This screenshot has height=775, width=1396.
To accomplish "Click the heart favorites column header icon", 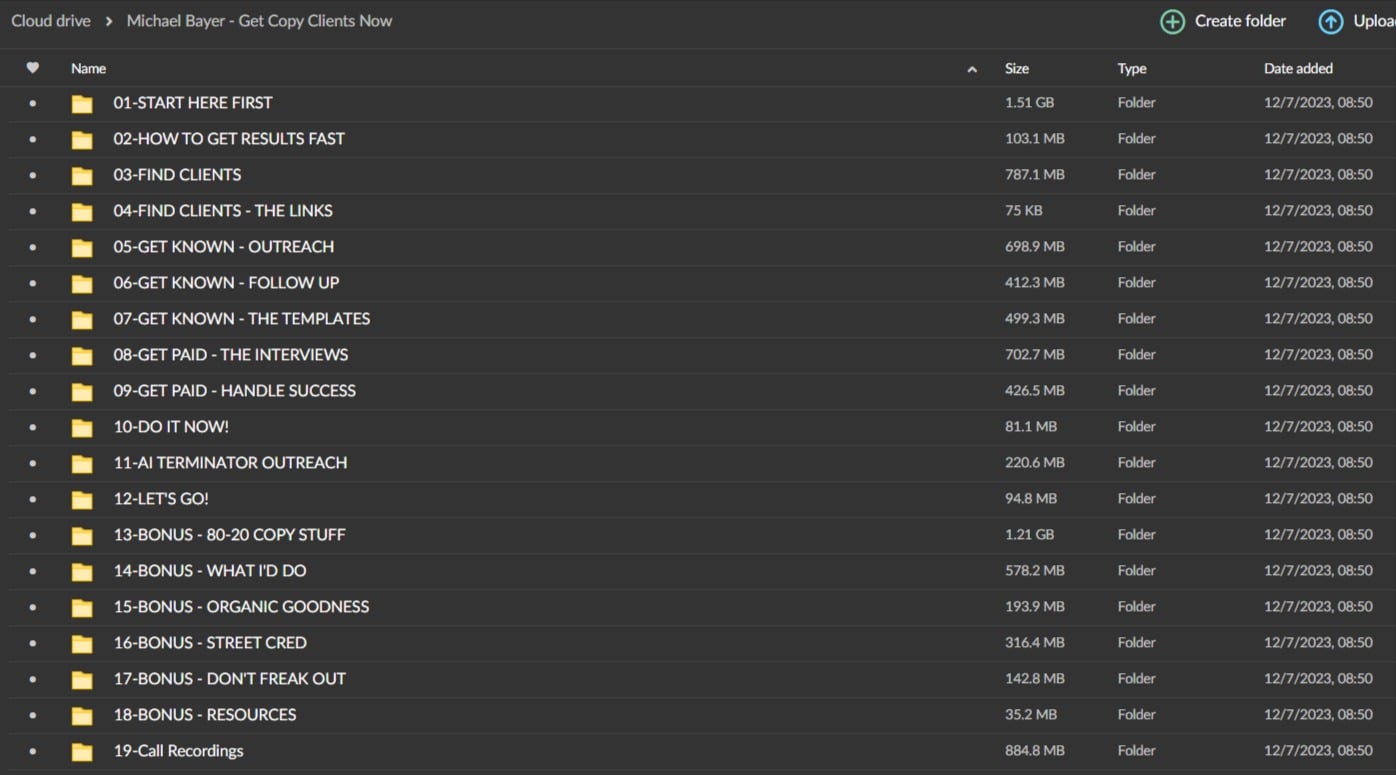I will coord(33,68).
